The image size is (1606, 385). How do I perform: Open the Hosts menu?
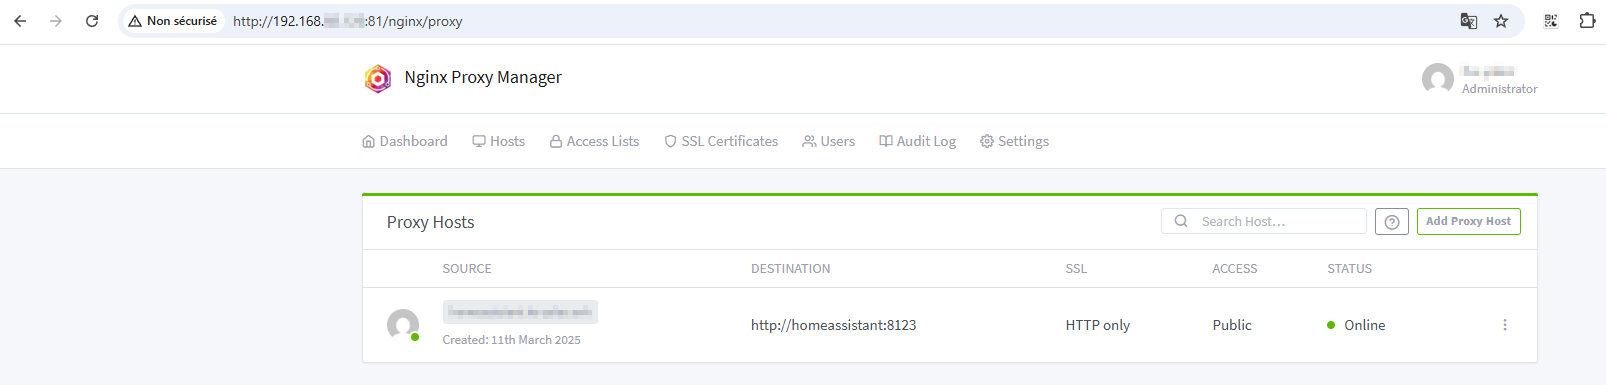[x=499, y=141]
